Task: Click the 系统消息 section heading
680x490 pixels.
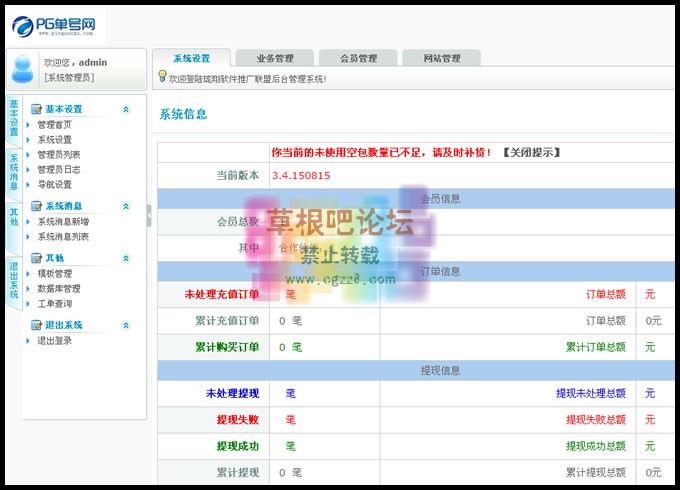Action: coord(64,206)
